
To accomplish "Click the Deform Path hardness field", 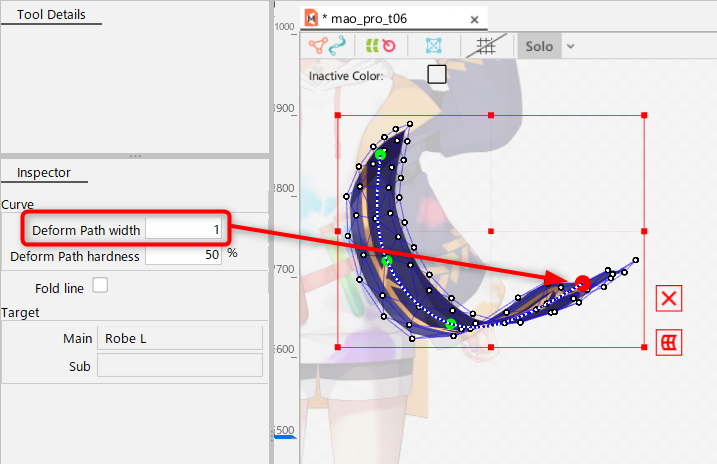I will pyautogui.click(x=184, y=255).
